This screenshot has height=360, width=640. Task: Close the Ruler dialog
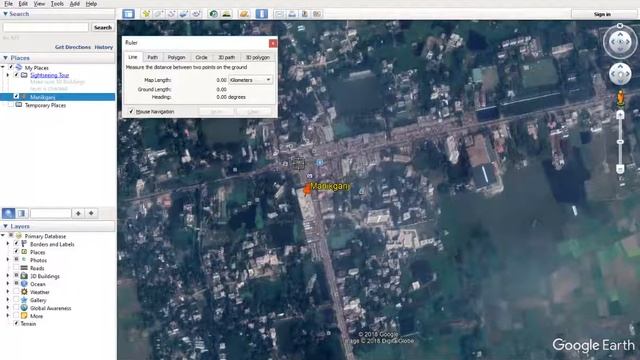point(273,43)
